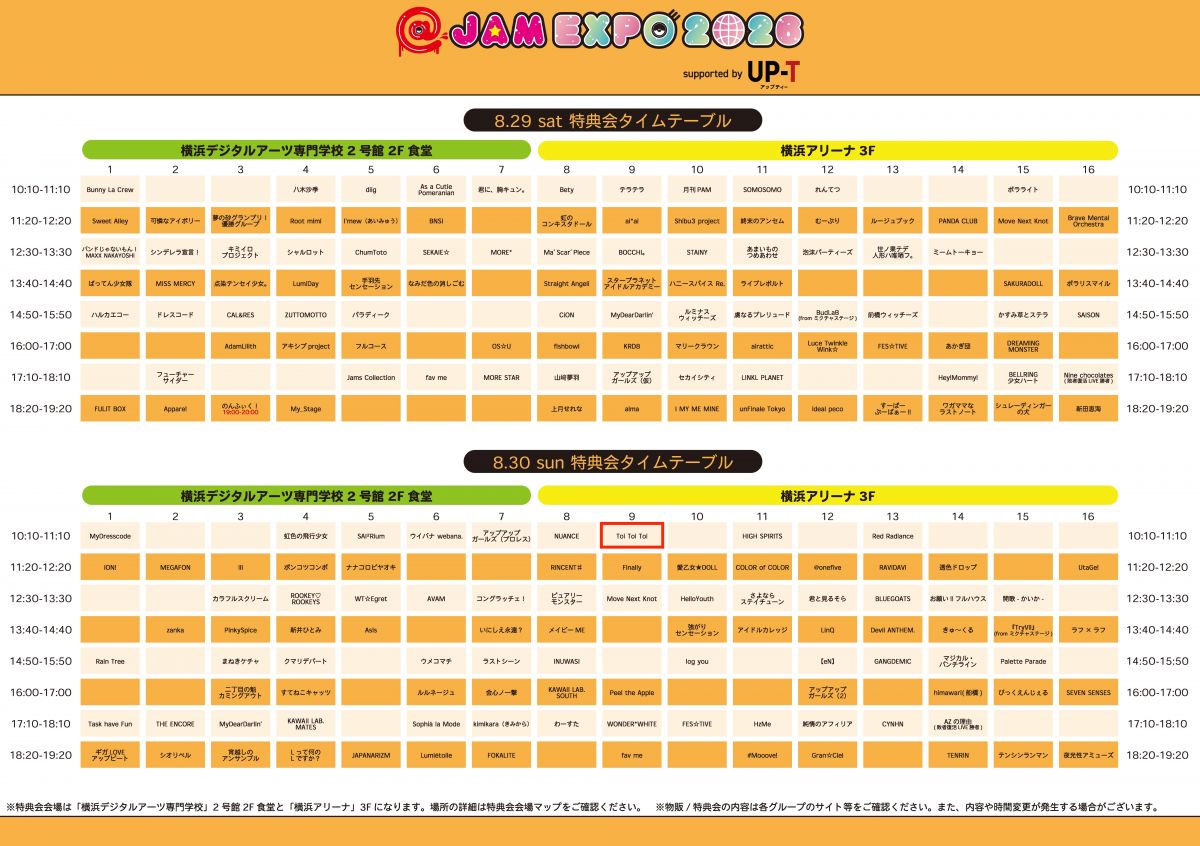Select the LumiDay cell

click(305, 284)
